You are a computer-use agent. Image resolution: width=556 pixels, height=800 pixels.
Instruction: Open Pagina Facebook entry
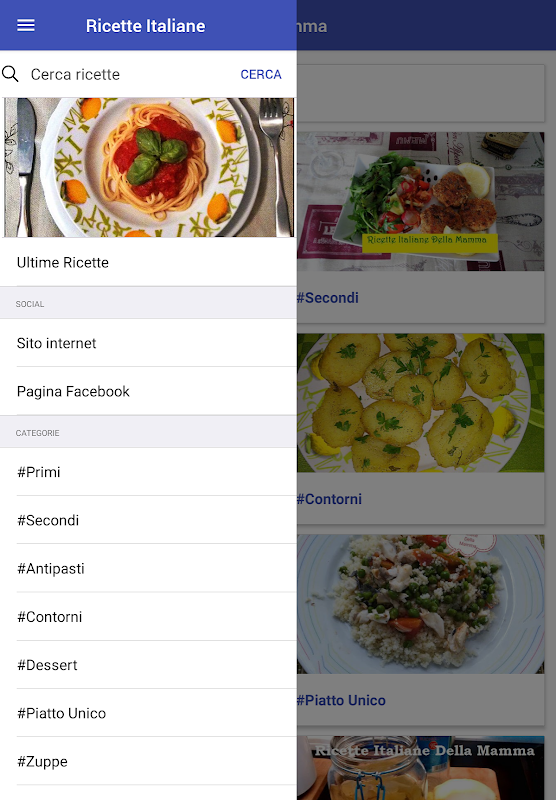148,391
